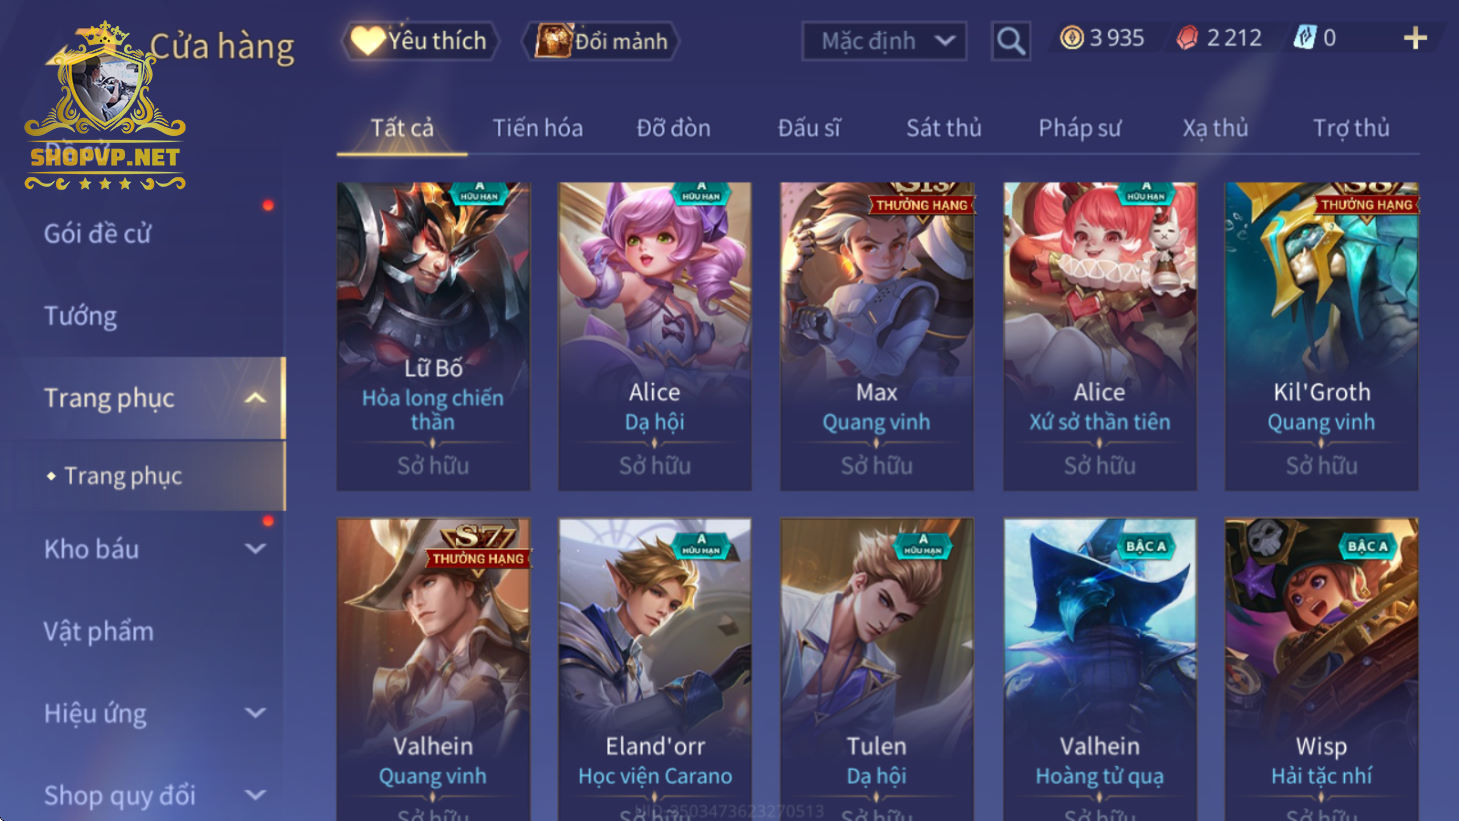This screenshot has width=1459, height=821.
Task: Click the chest icon in Đổi mảnh
Action: [x=553, y=41]
